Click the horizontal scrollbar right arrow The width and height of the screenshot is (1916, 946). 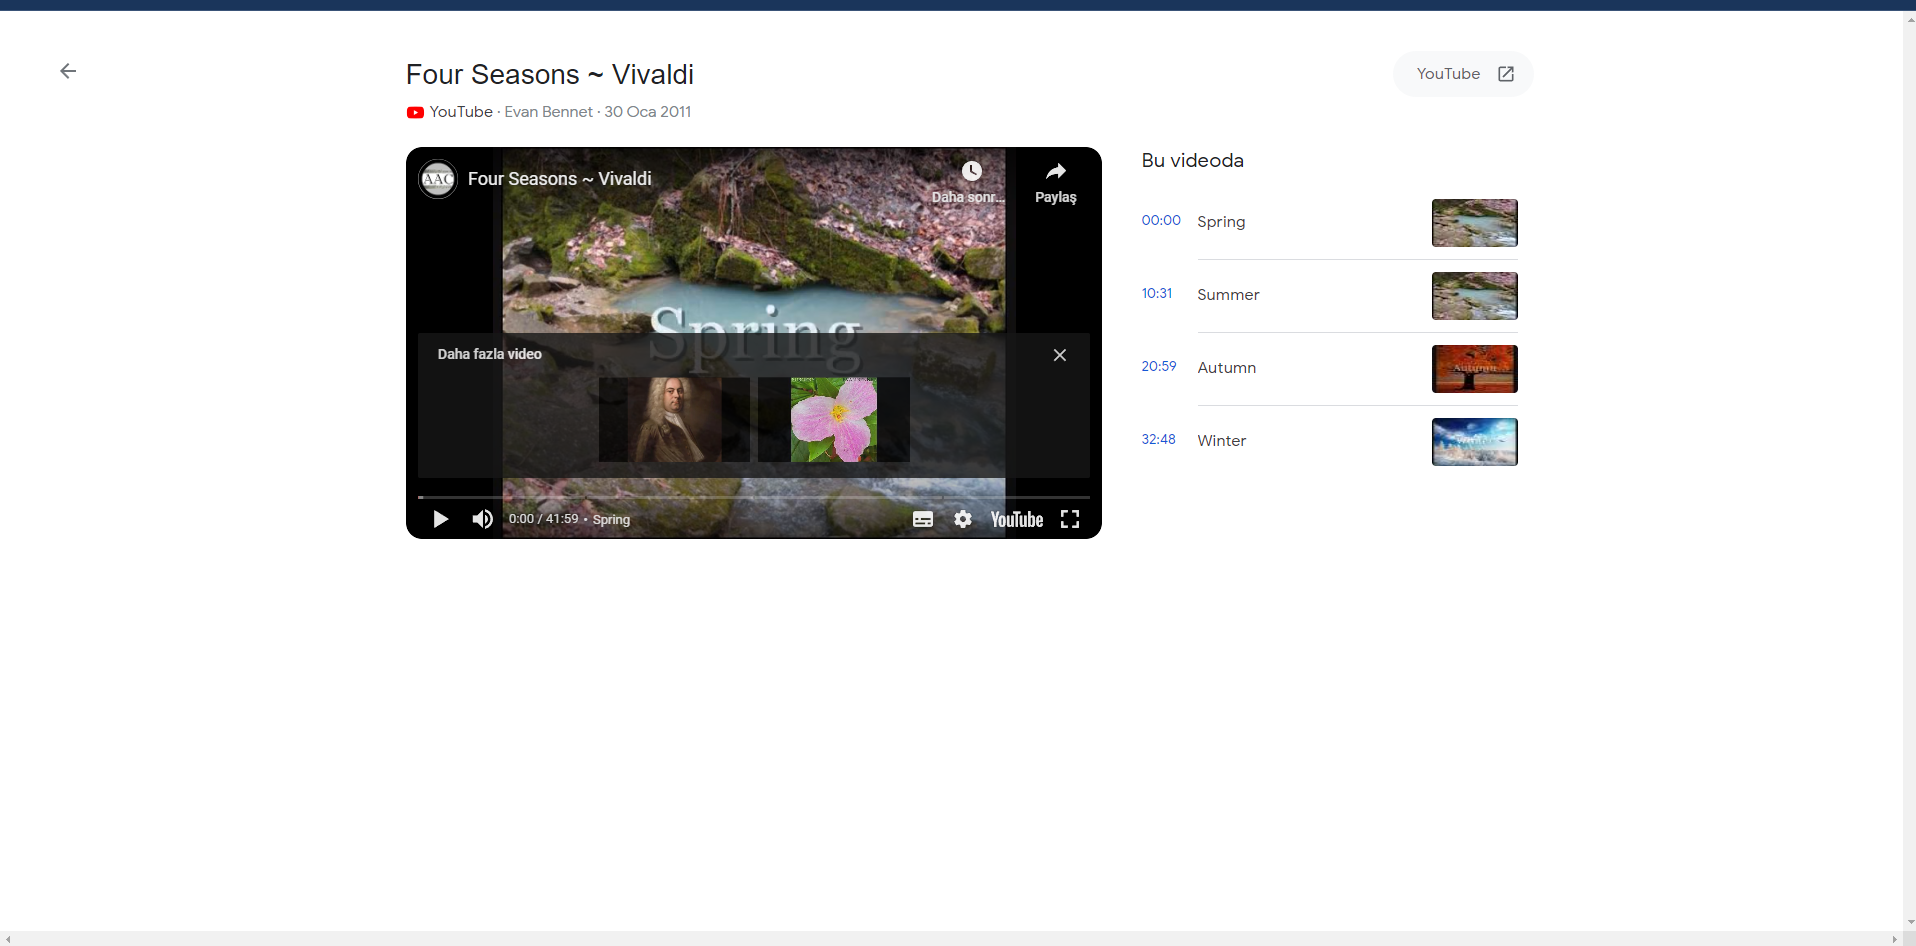(x=1895, y=939)
